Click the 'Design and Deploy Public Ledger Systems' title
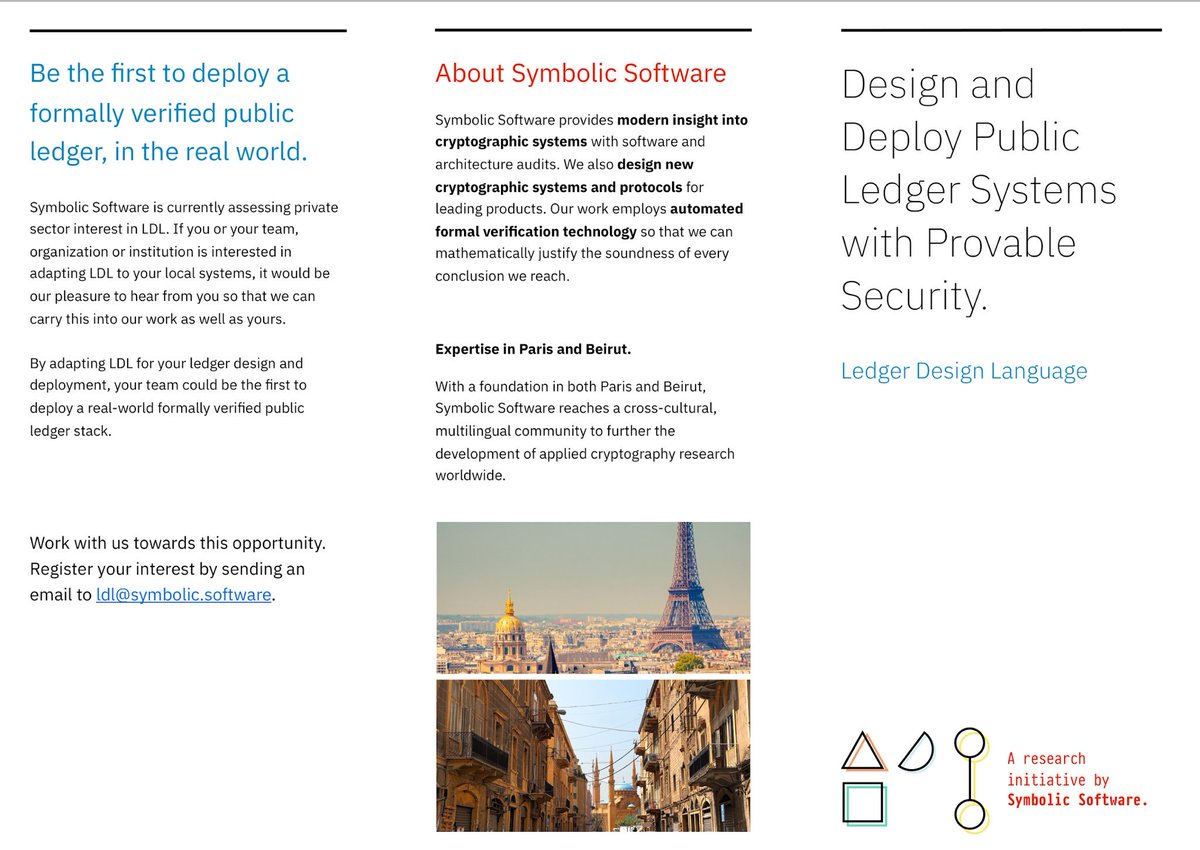This screenshot has height=850, width=1200. [979, 189]
